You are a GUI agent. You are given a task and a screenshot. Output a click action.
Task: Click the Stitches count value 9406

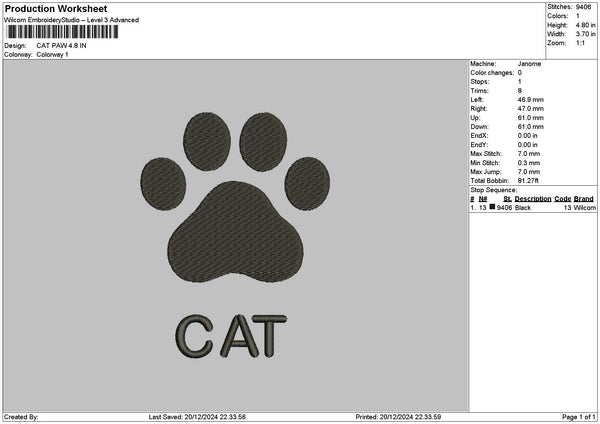pos(584,7)
